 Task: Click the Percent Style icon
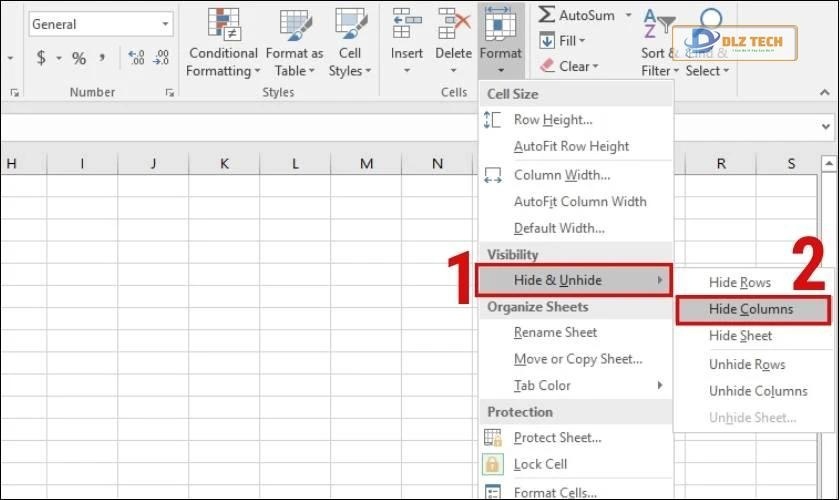click(x=79, y=58)
